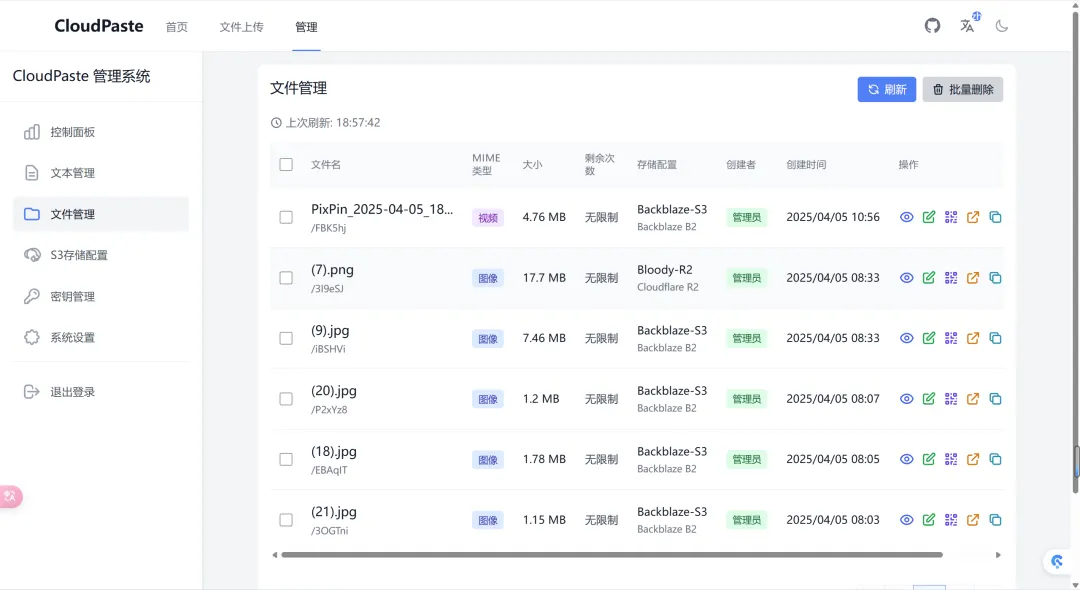Show QR code for (9).jpg
Screen dimensions: 1080x590
coord(951,339)
